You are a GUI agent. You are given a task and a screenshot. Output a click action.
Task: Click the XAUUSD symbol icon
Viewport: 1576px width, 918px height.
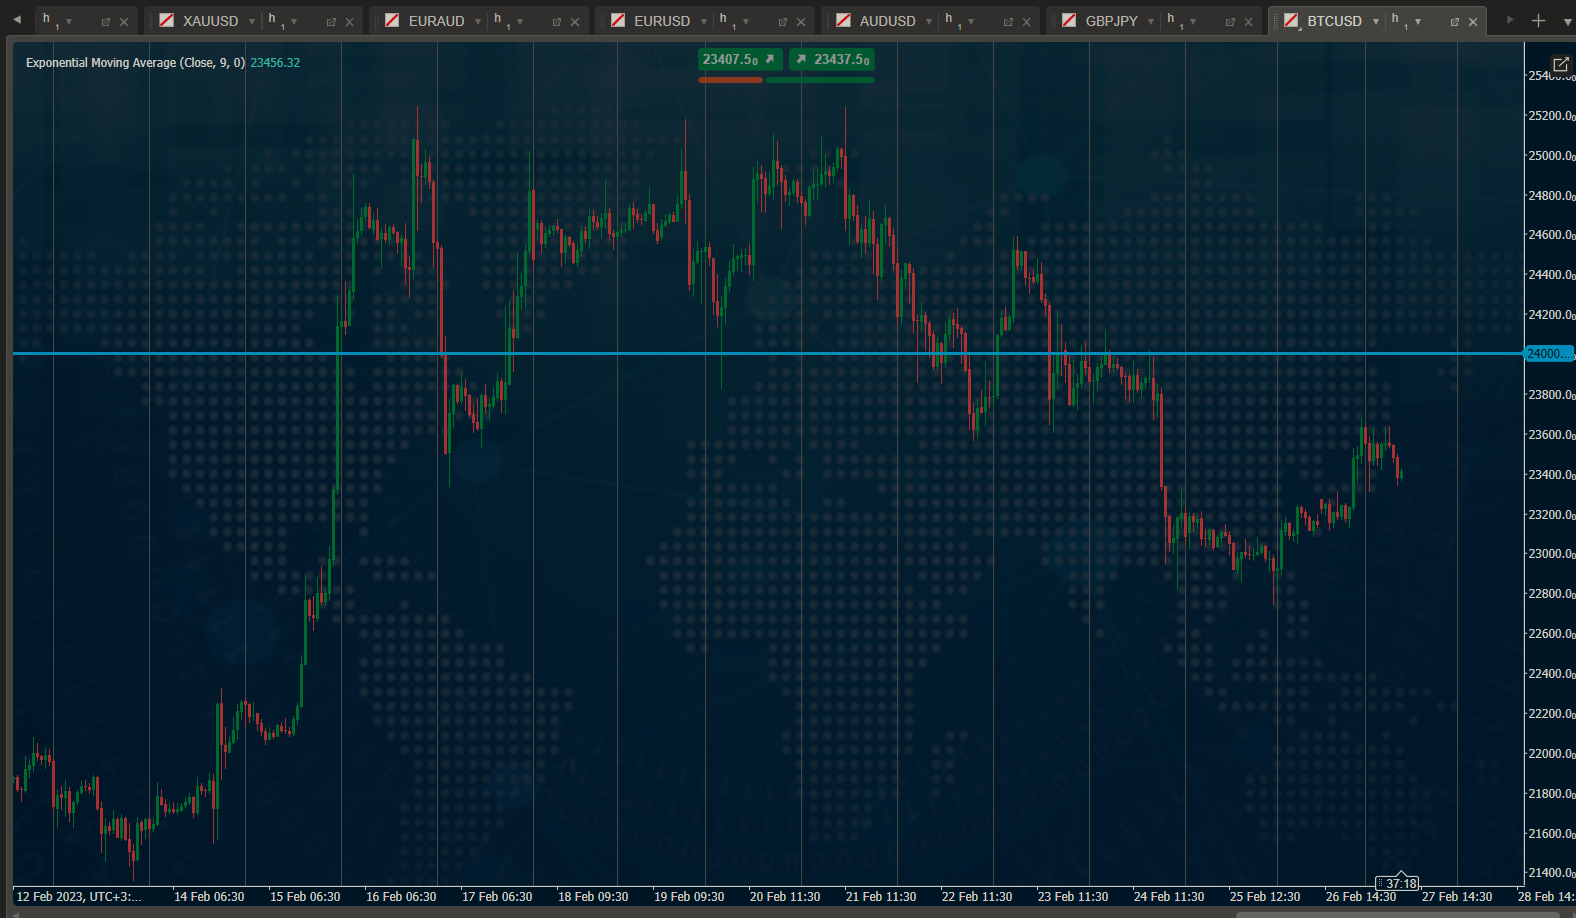167,21
